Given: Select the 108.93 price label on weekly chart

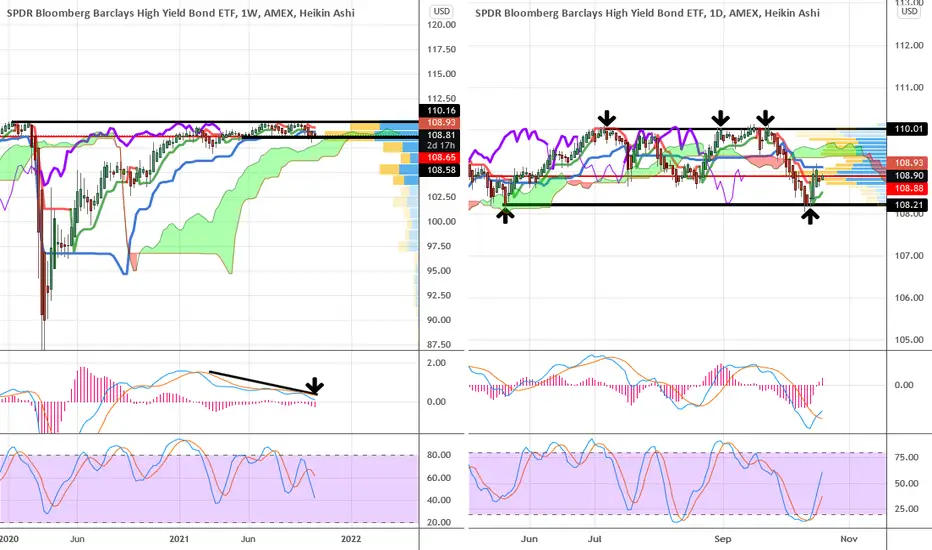Looking at the screenshot, I should (x=439, y=122).
